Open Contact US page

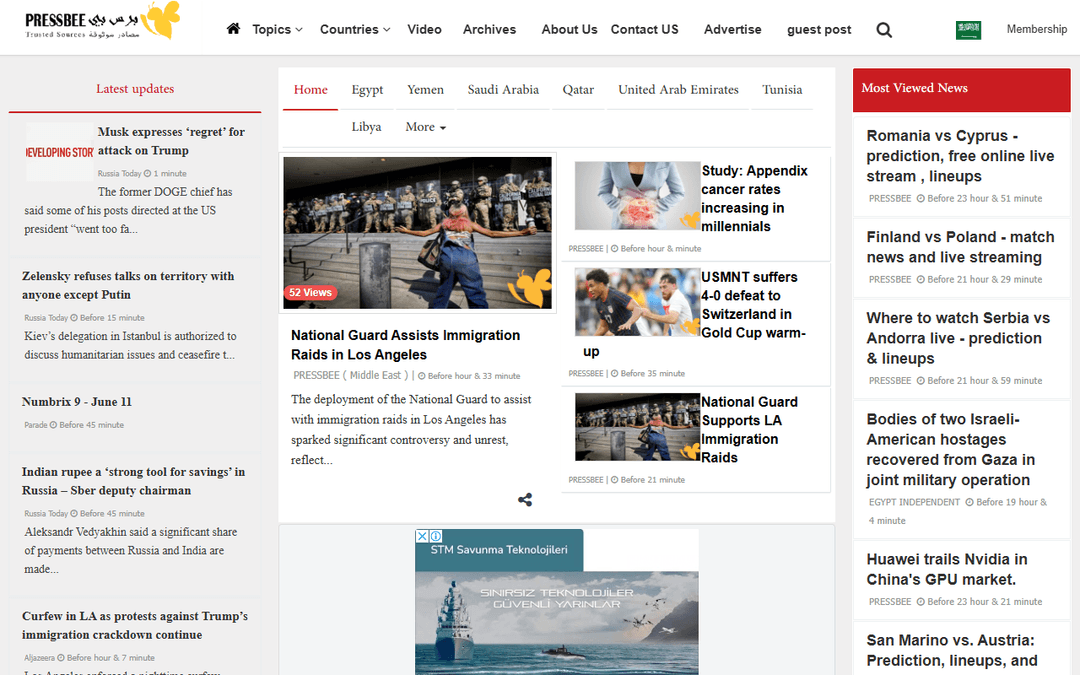click(645, 29)
